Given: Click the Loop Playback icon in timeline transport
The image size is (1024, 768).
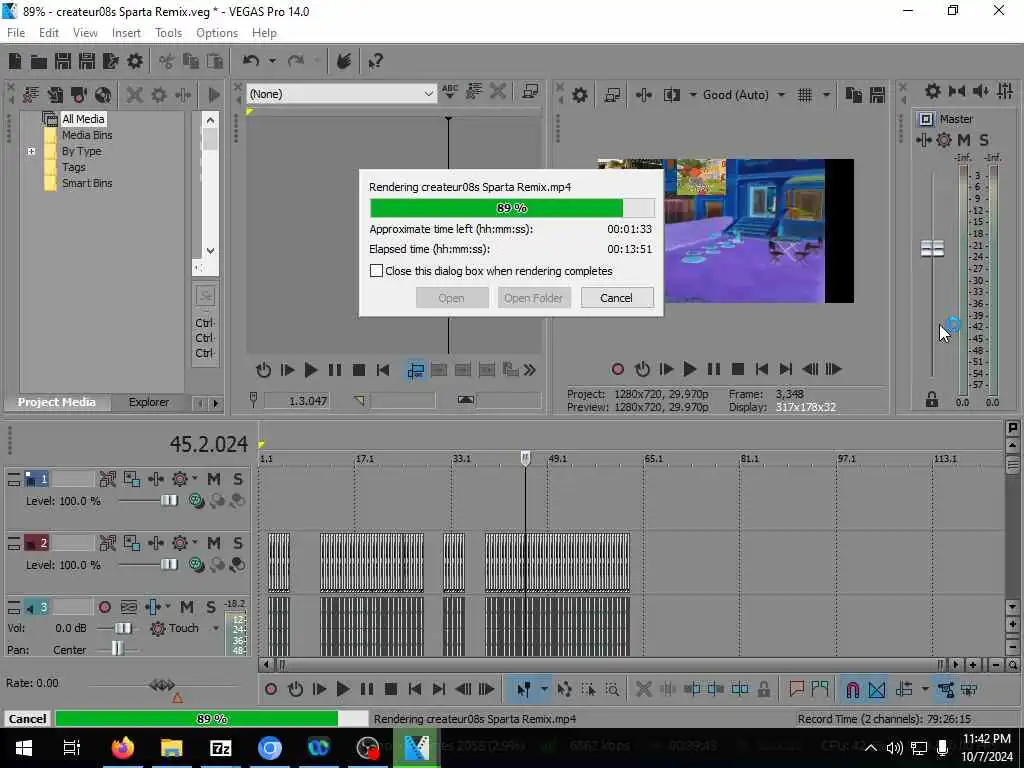Looking at the screenshot, I should 295,689.
